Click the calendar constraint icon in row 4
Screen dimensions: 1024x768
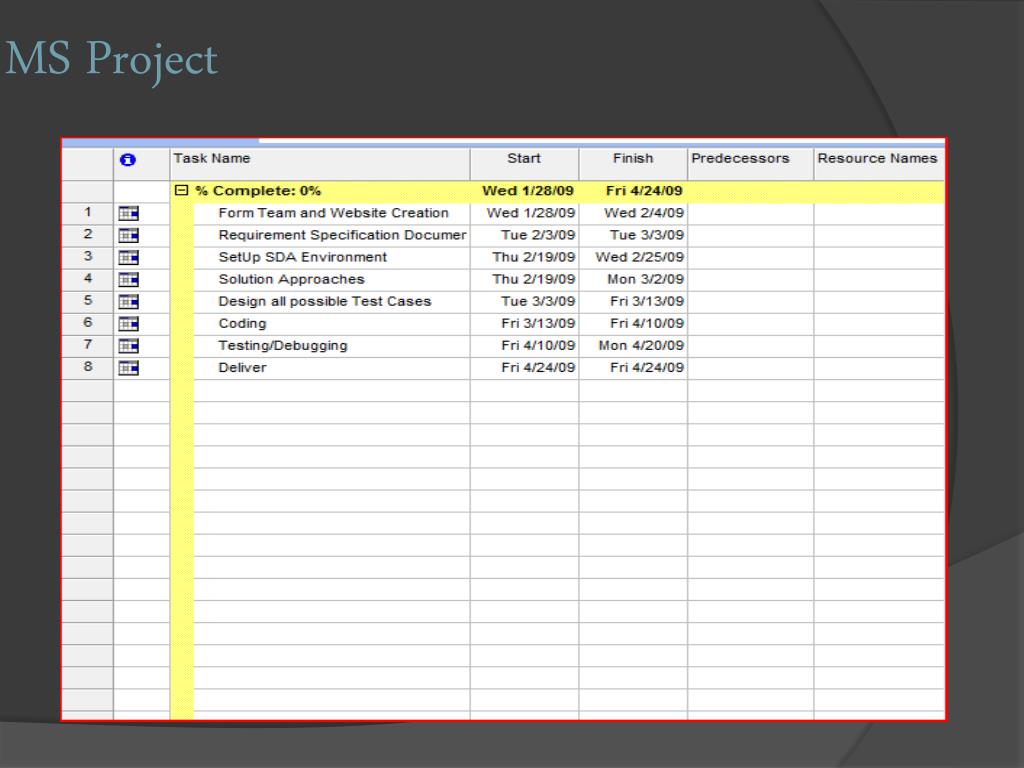(x=129, y=280)
